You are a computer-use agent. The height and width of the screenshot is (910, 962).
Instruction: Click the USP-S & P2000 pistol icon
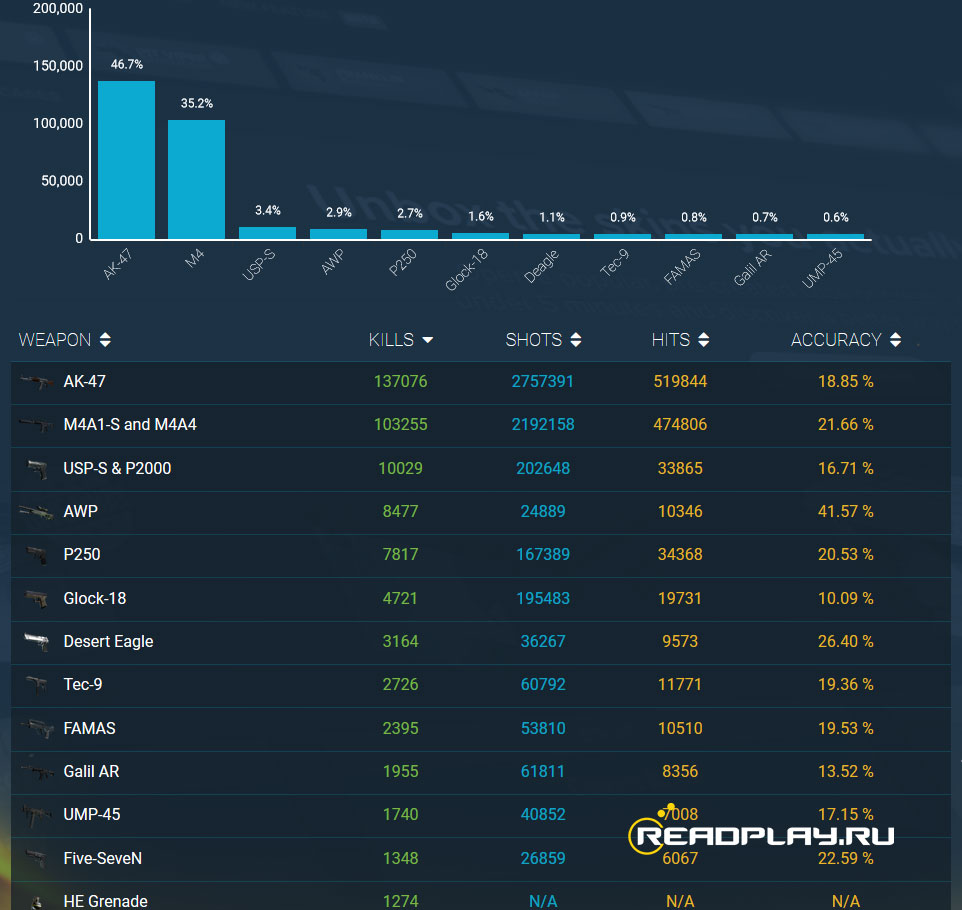(x=37, y=469)
